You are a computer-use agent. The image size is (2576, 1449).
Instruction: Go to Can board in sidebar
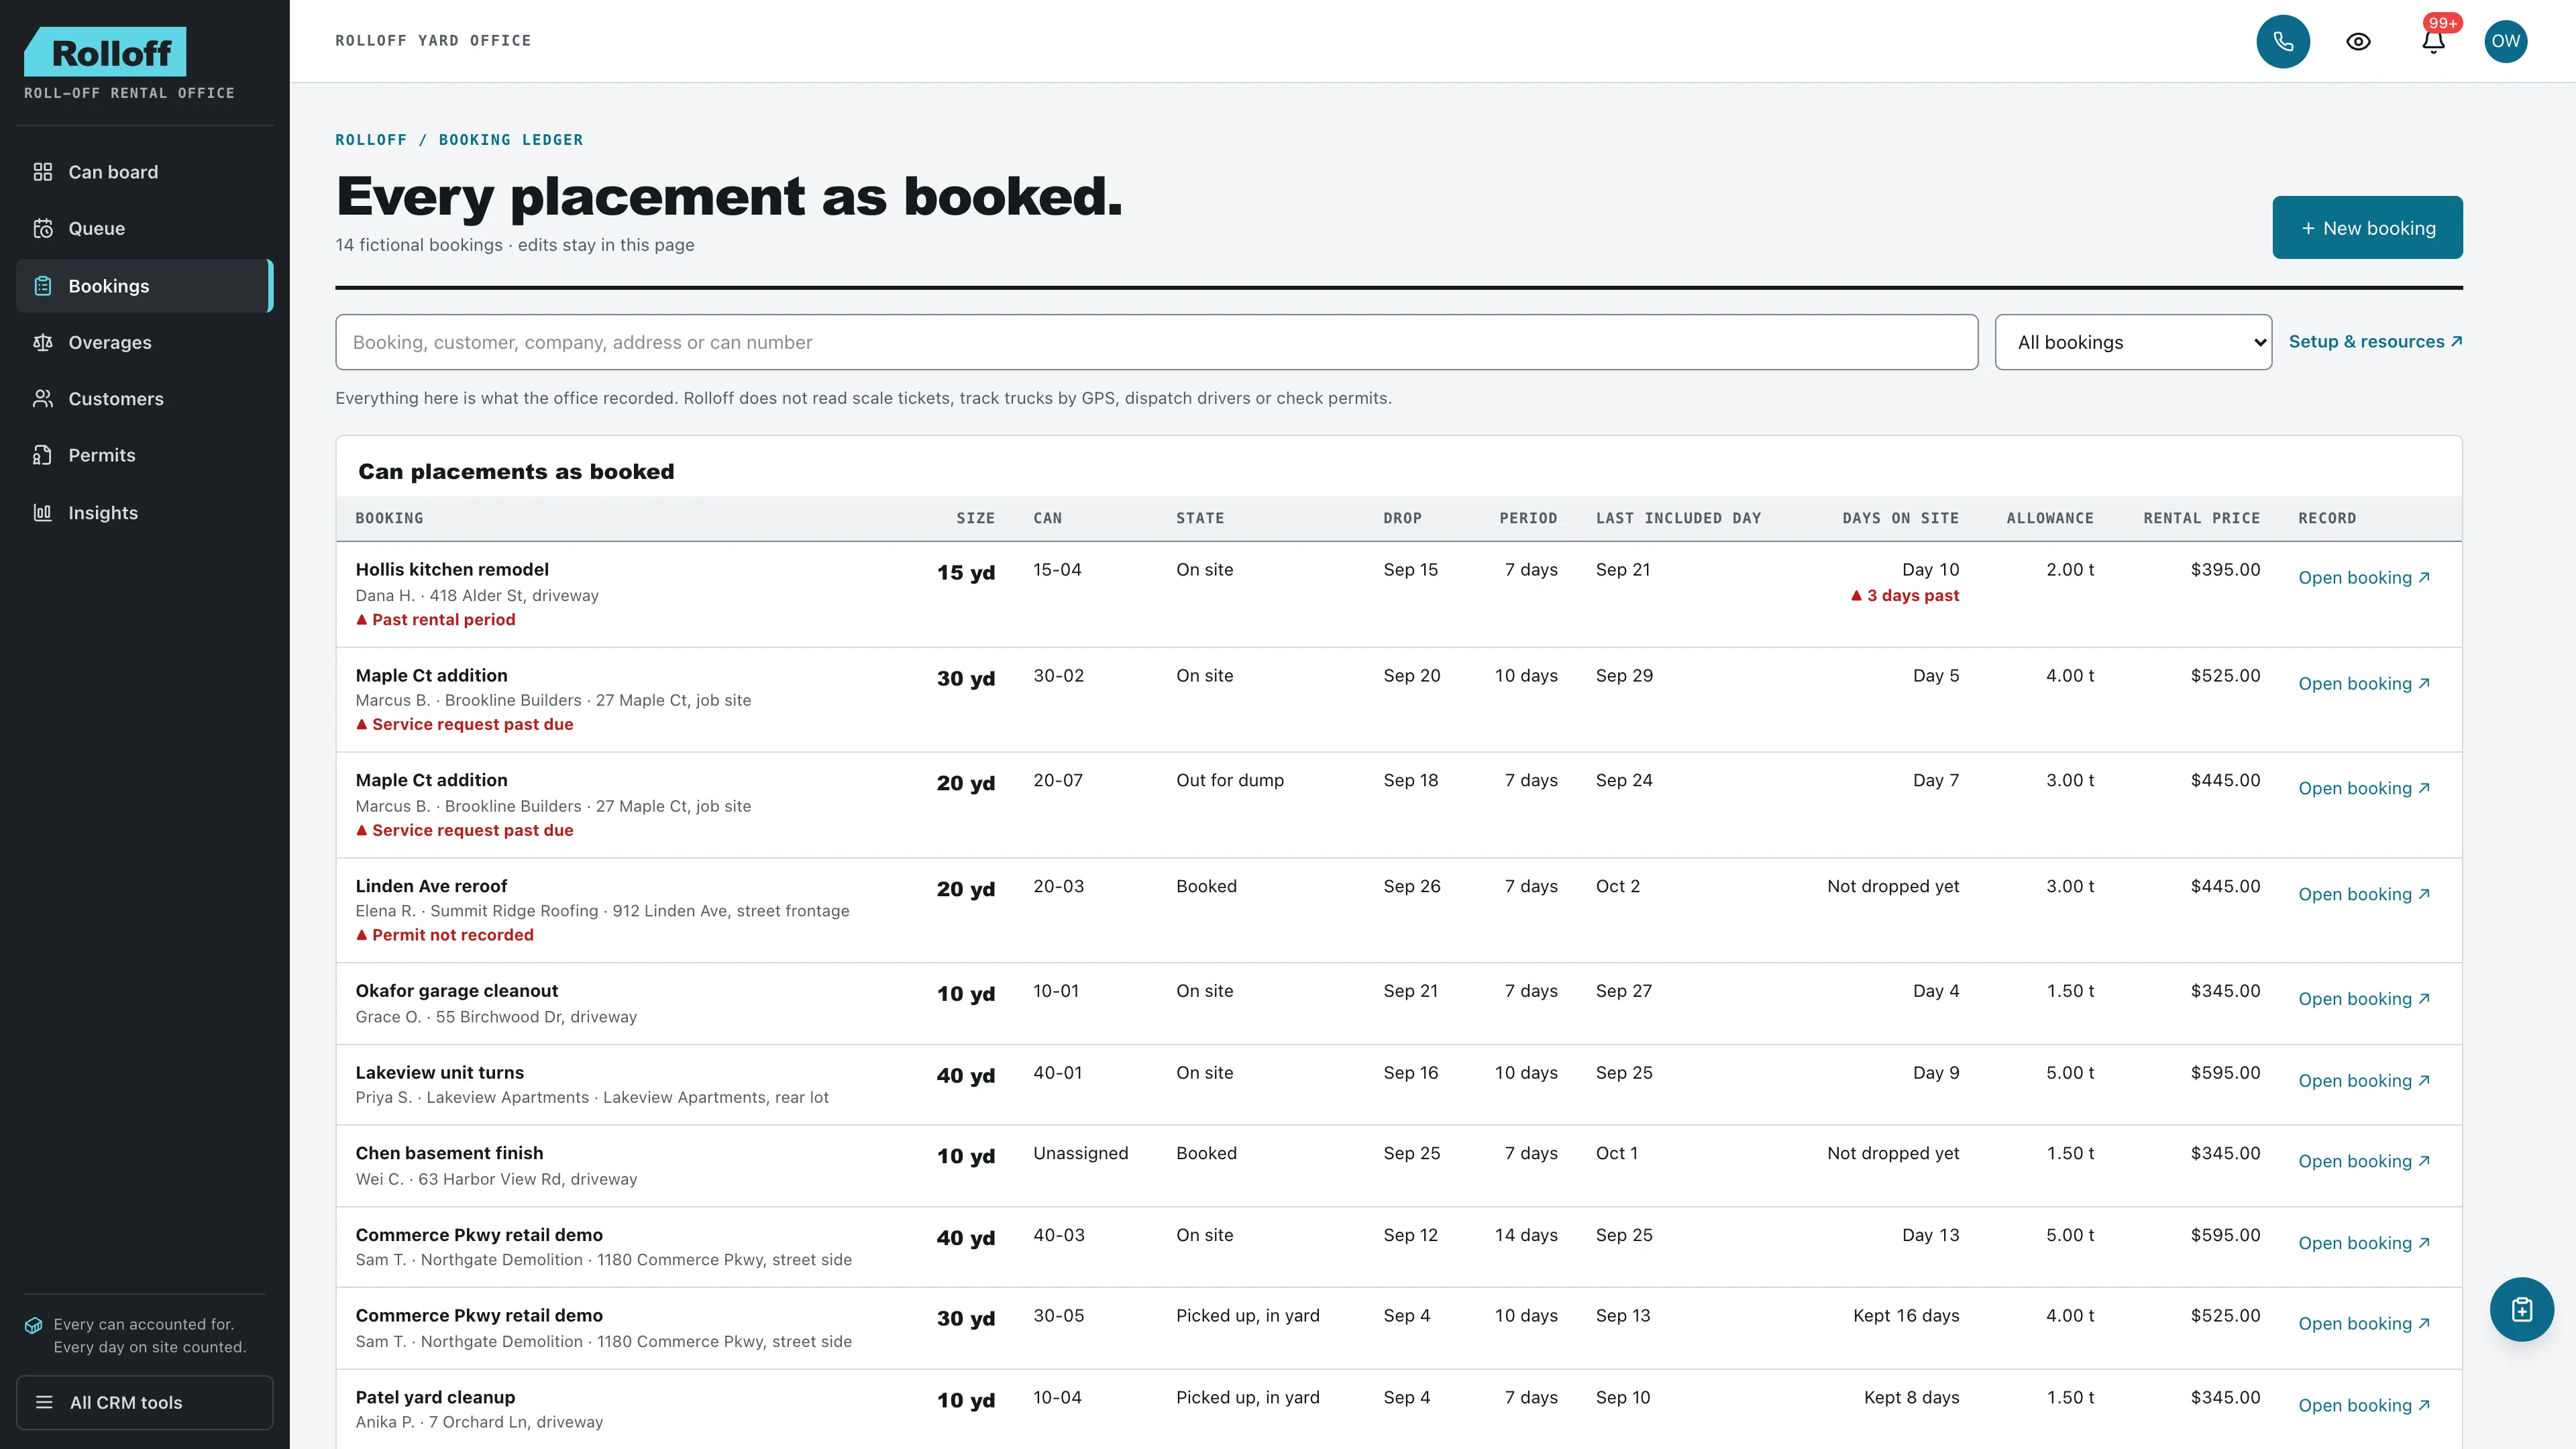tap(145, 172)
